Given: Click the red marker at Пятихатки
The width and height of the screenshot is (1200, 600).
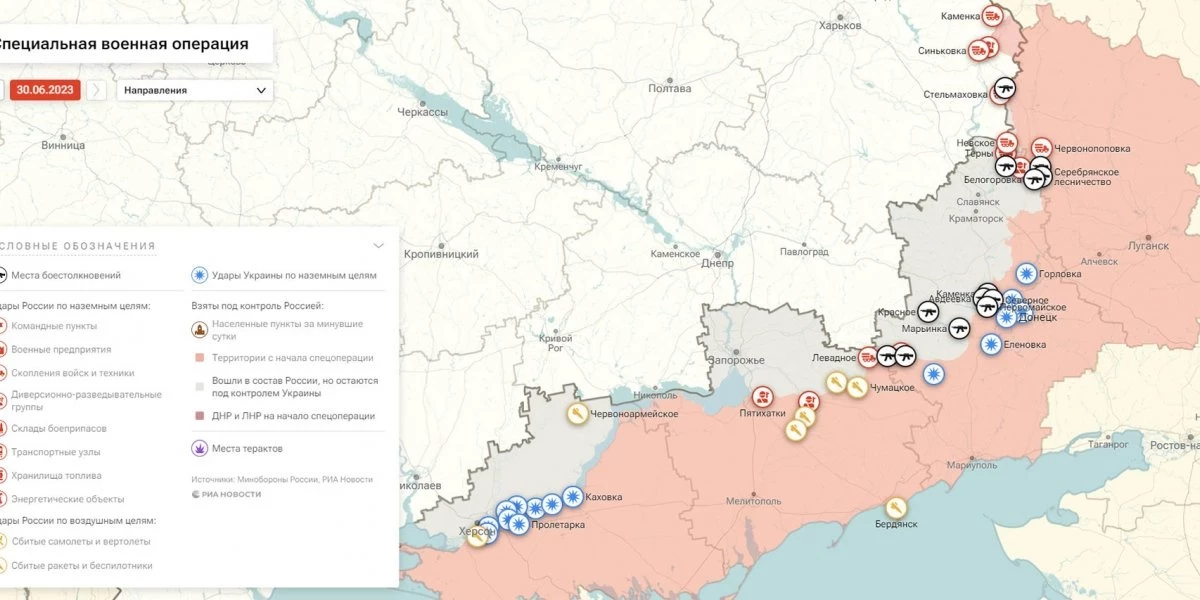Looking at the screenshot, I should click(762, 397).
